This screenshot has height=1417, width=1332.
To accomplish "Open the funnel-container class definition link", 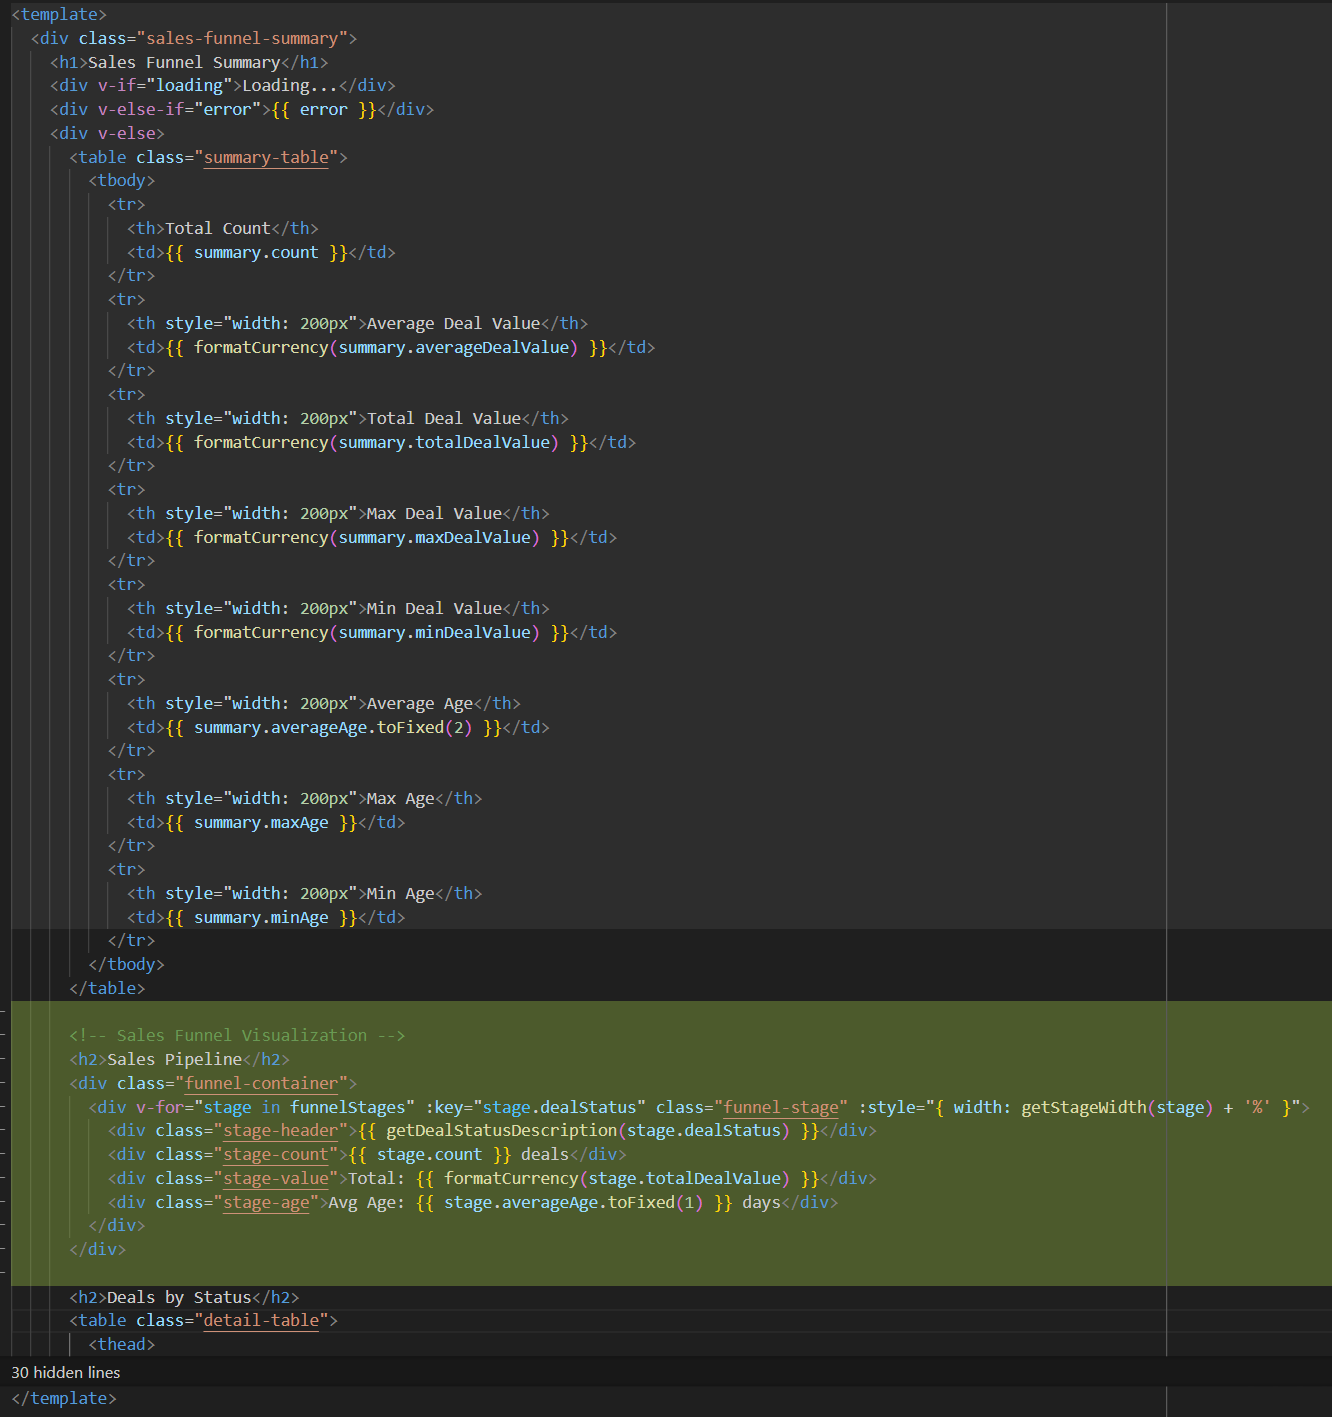I will 261,1083.
